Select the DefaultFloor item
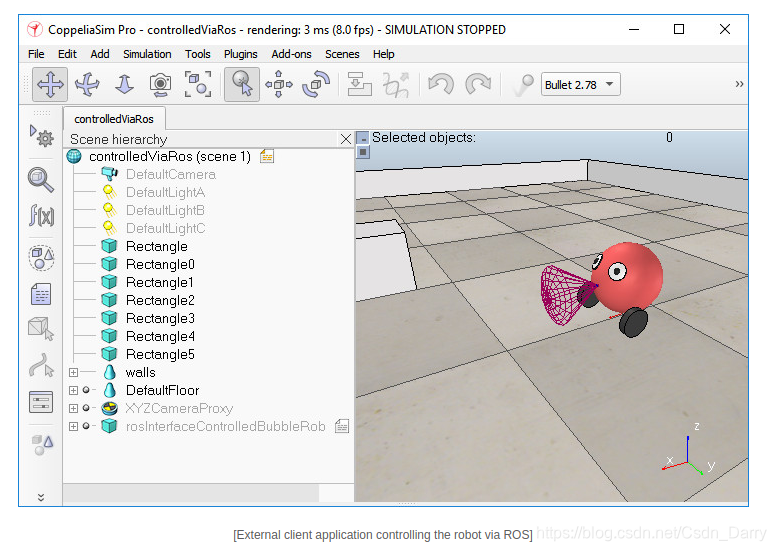 click(162, 390)
